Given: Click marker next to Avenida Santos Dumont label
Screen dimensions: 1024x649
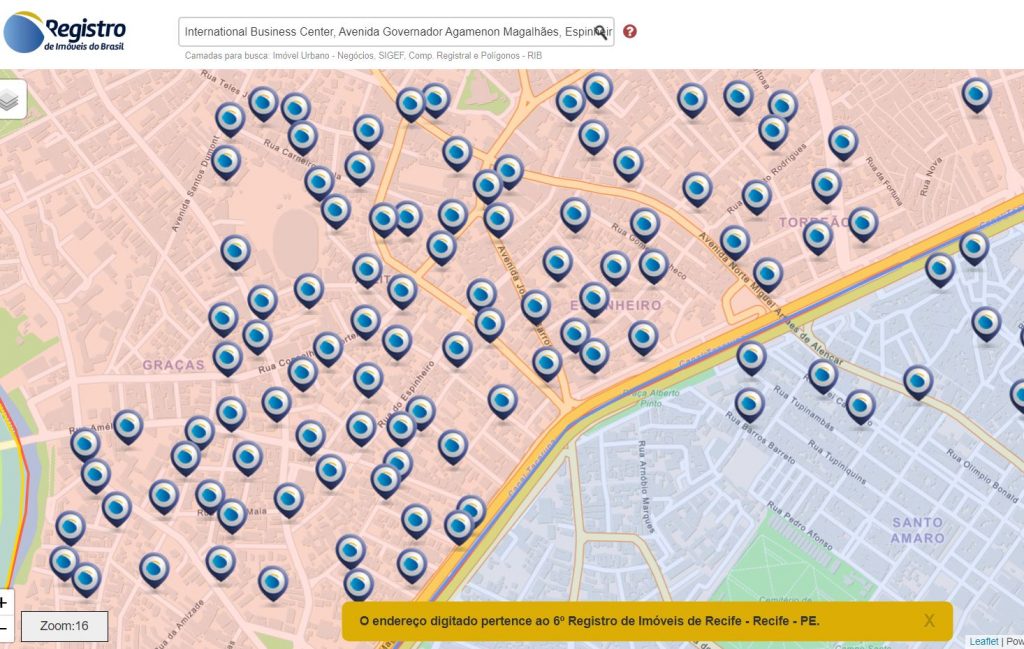Looking at the screenshot, I should click(x=226, y=161).
